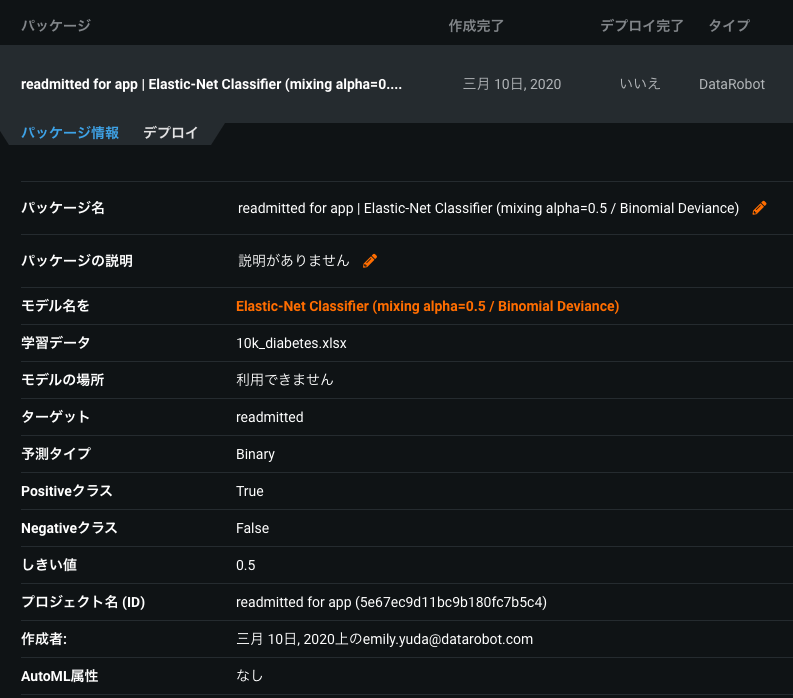Click the しきい値 value 0.5

246,565
